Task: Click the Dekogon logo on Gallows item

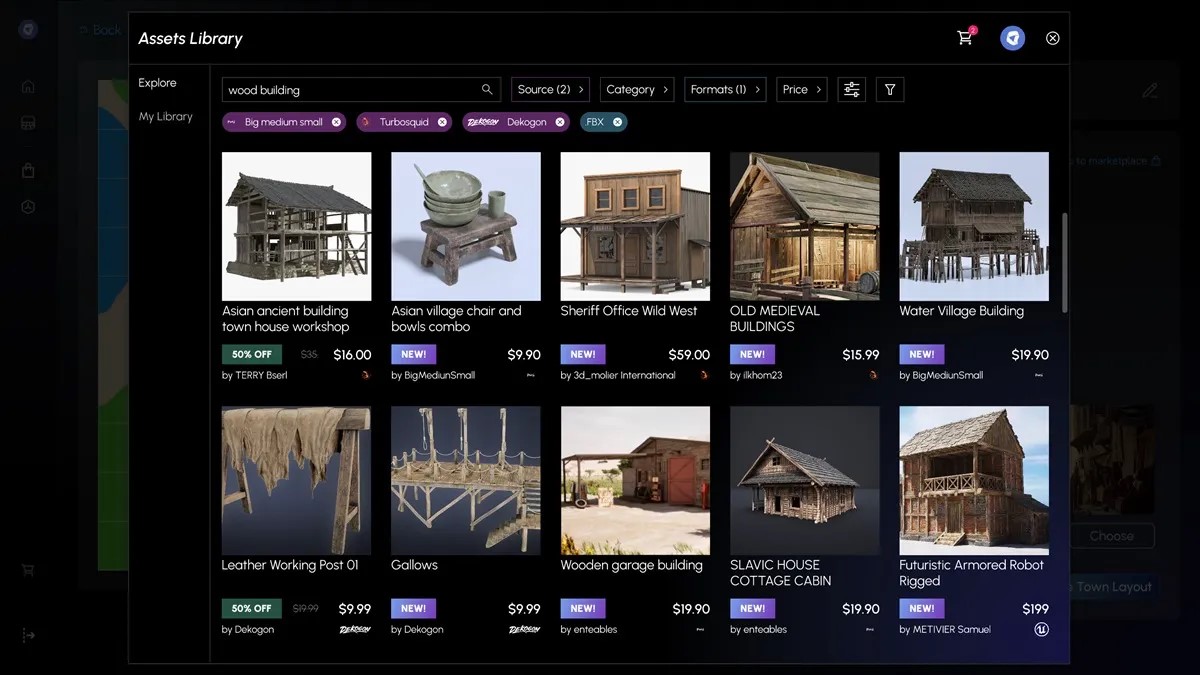Action: (524, 629)
